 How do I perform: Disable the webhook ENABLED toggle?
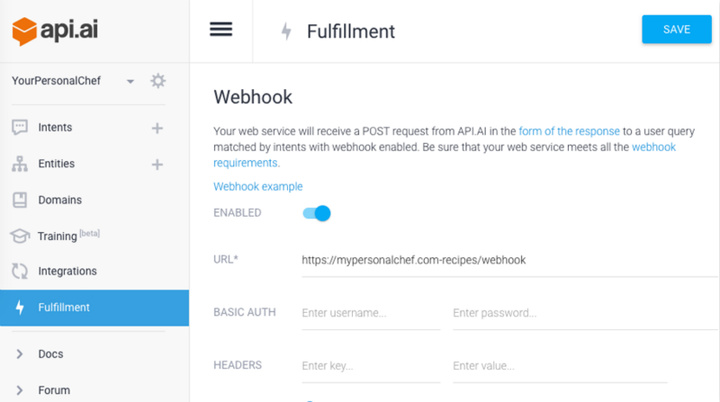pos(316,213)
